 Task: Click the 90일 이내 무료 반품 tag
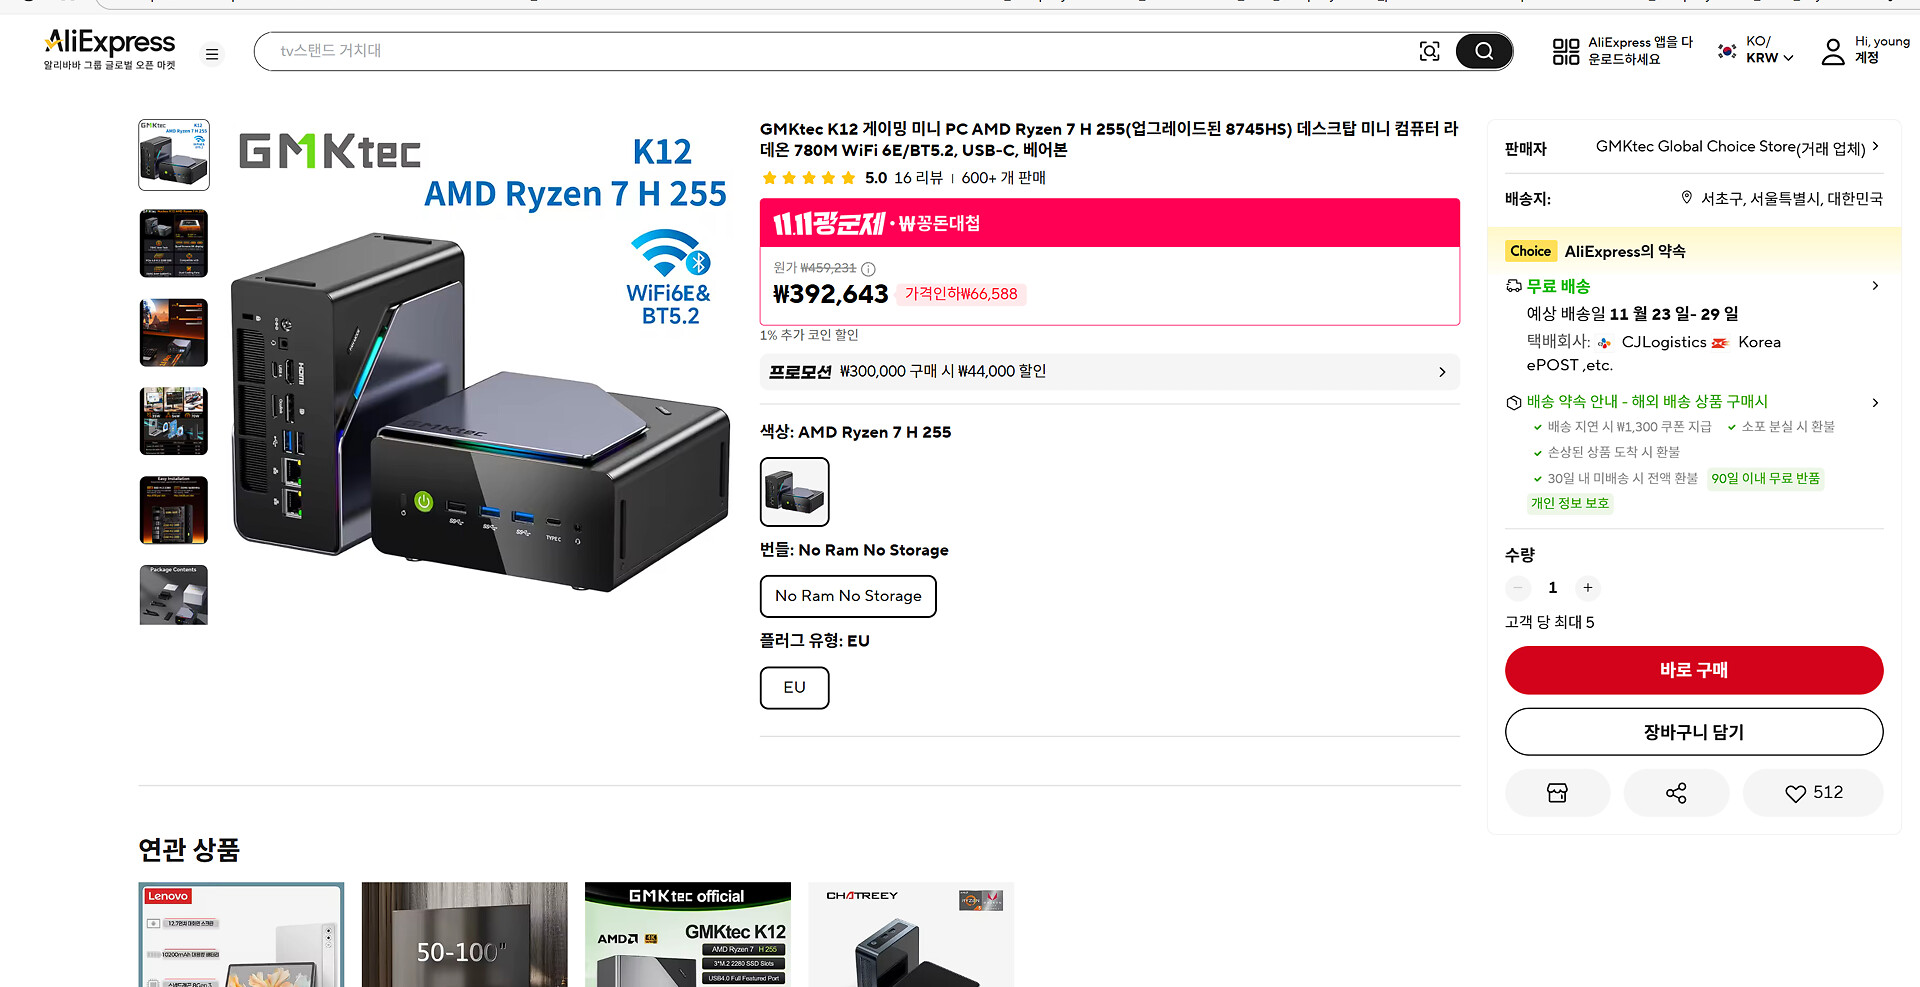1765,478
